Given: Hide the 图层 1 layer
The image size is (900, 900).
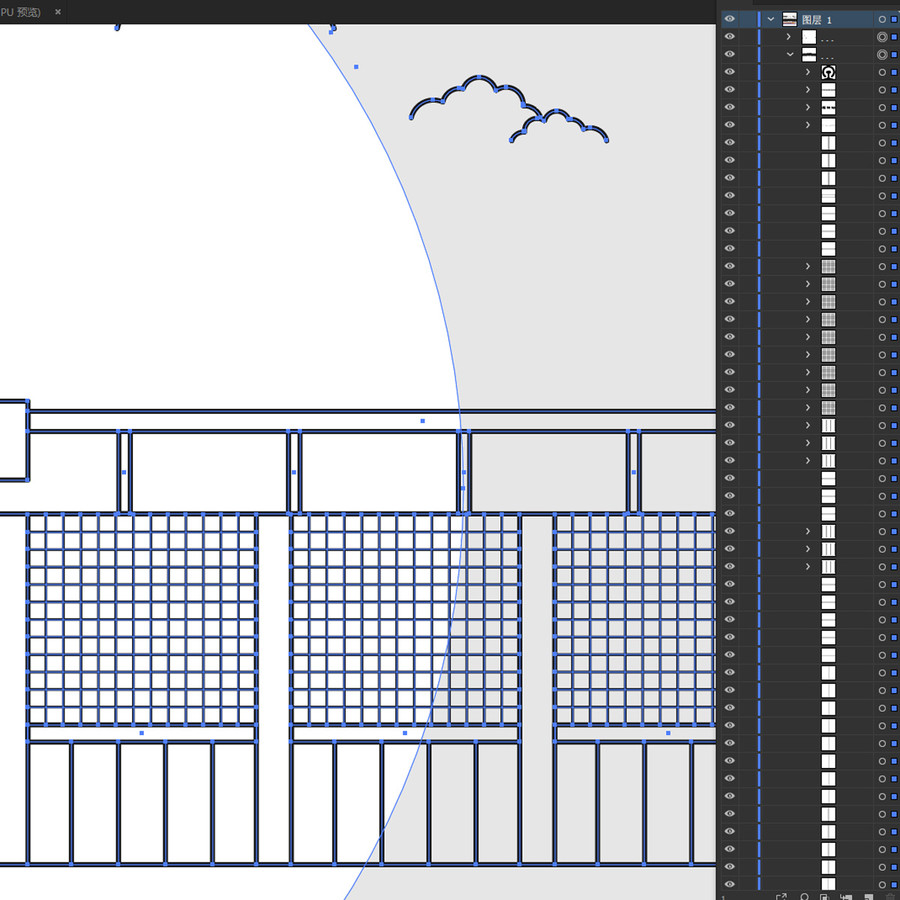Looking at the screenshot, I should [x=730, y=19].
